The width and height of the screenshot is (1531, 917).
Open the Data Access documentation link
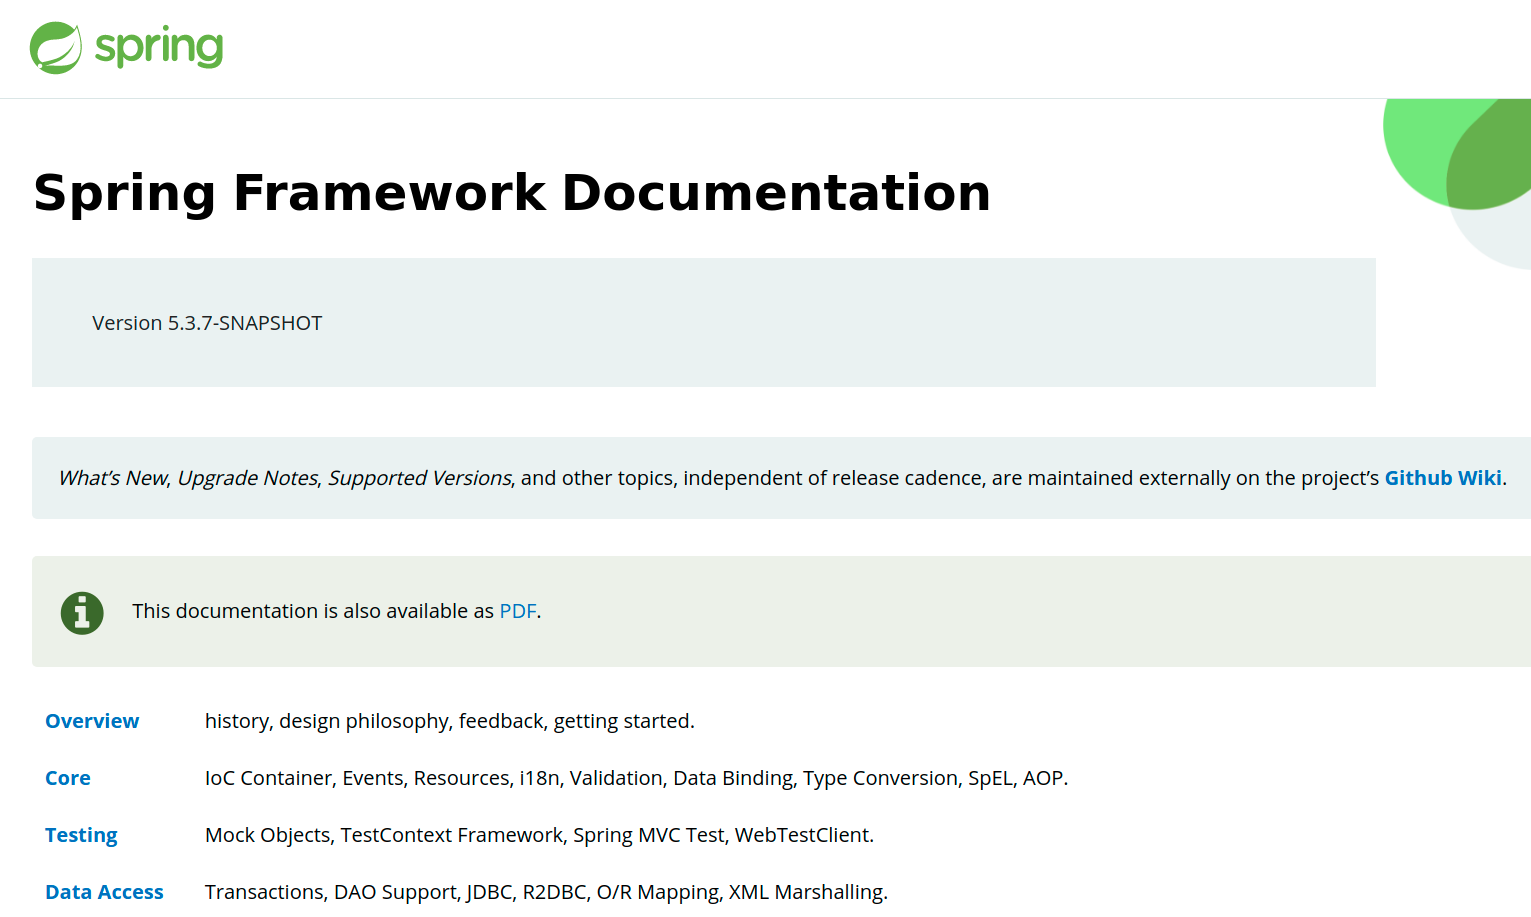pyautogui.click(x=104, y=892)
